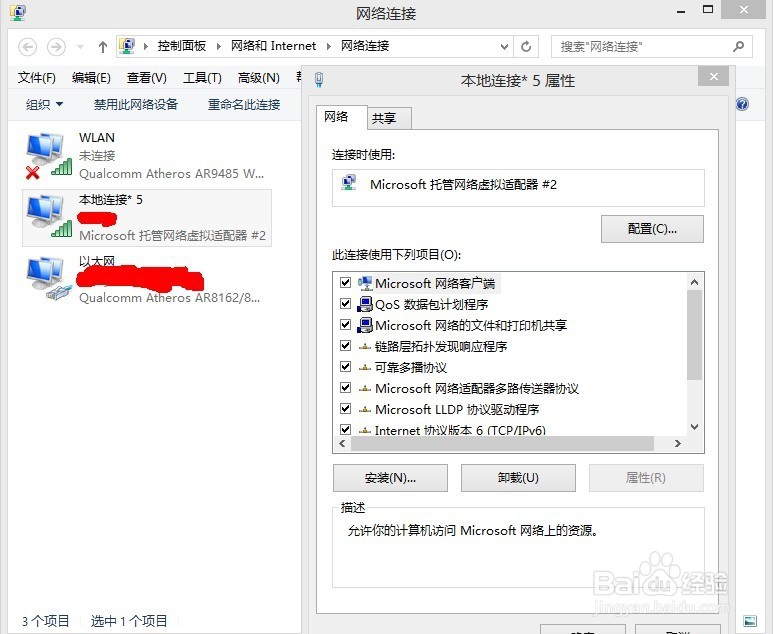Click the horizontal scroll left arrow
773x634 pixels.
[x=342, y=443]
